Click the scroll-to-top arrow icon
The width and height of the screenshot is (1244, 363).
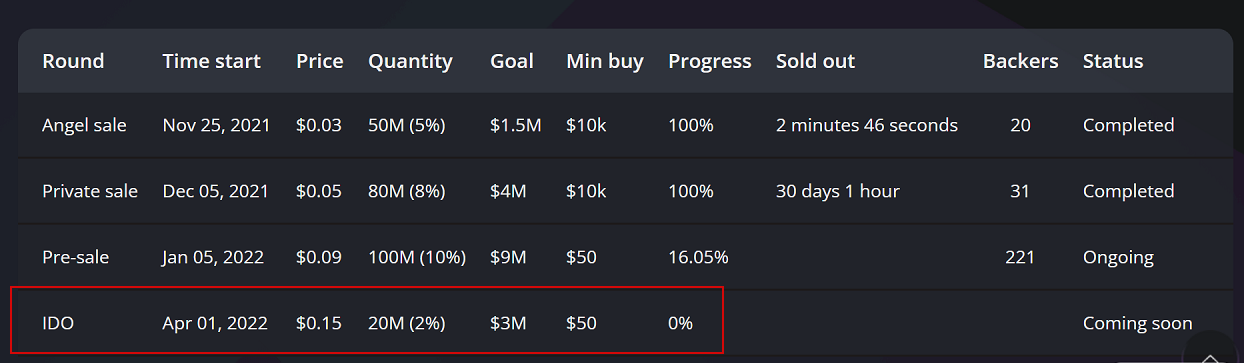1211,353
